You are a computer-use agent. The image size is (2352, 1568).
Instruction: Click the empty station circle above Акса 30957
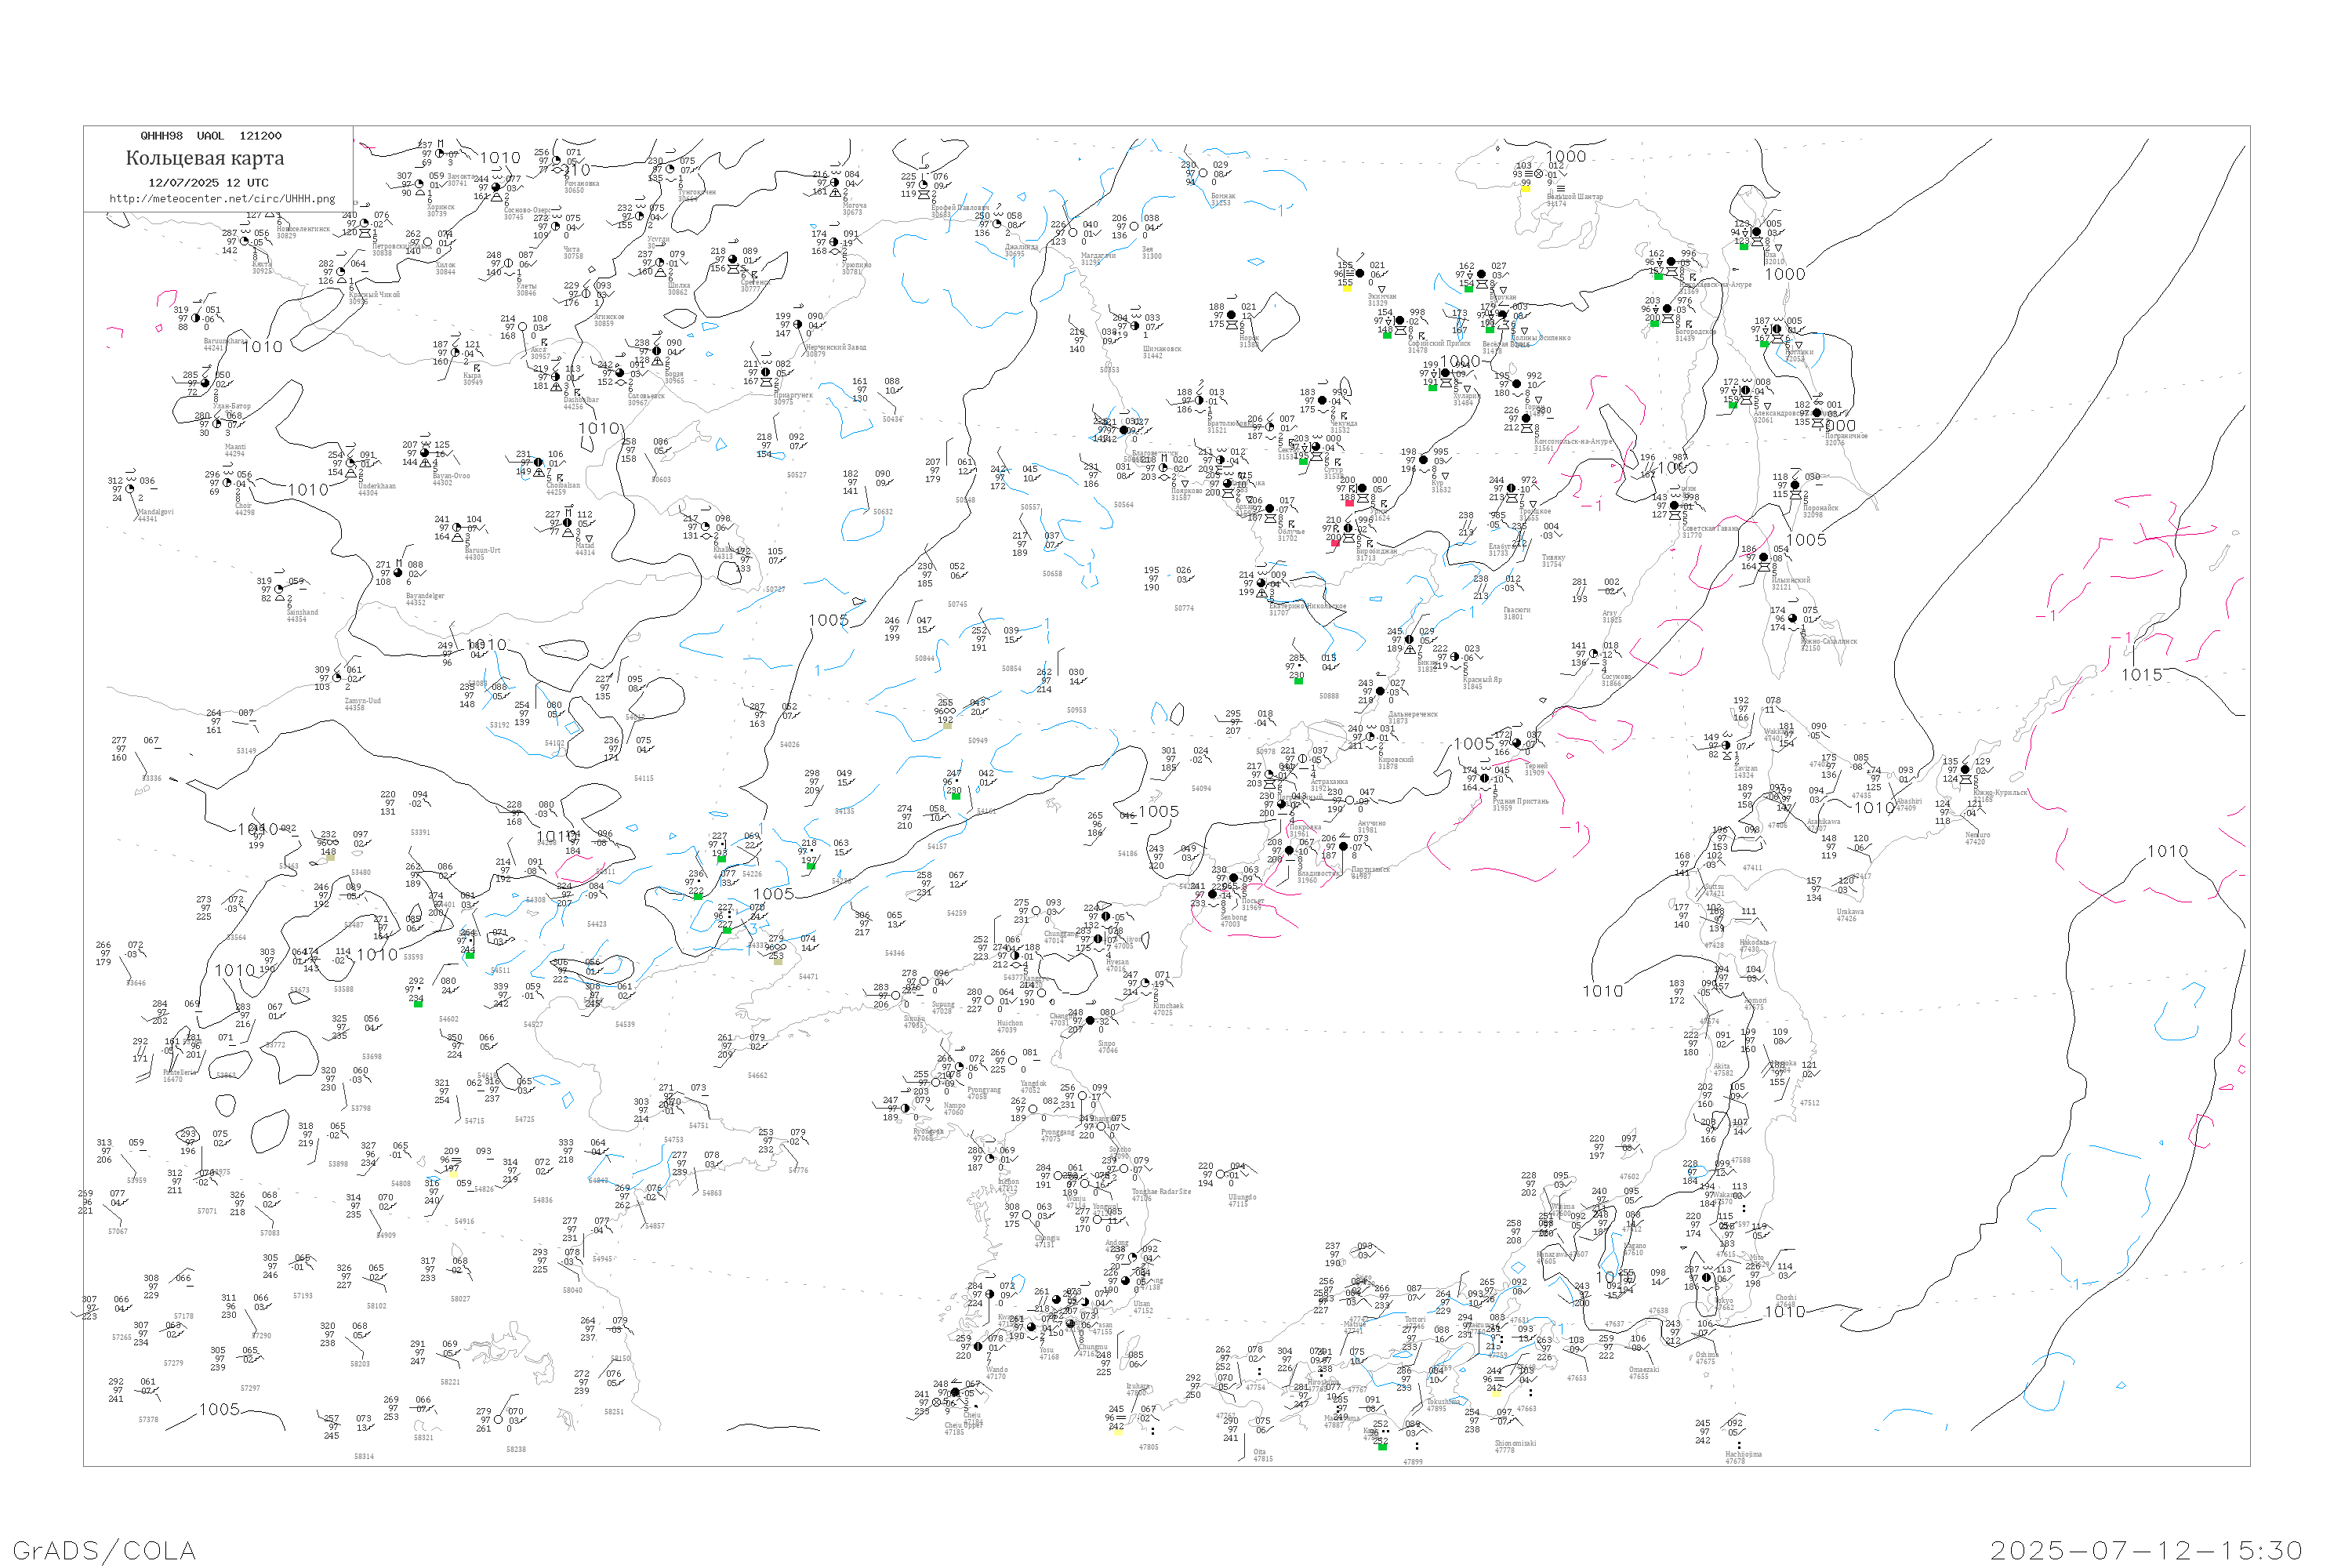pyautogui.click(x=523, y=327)
